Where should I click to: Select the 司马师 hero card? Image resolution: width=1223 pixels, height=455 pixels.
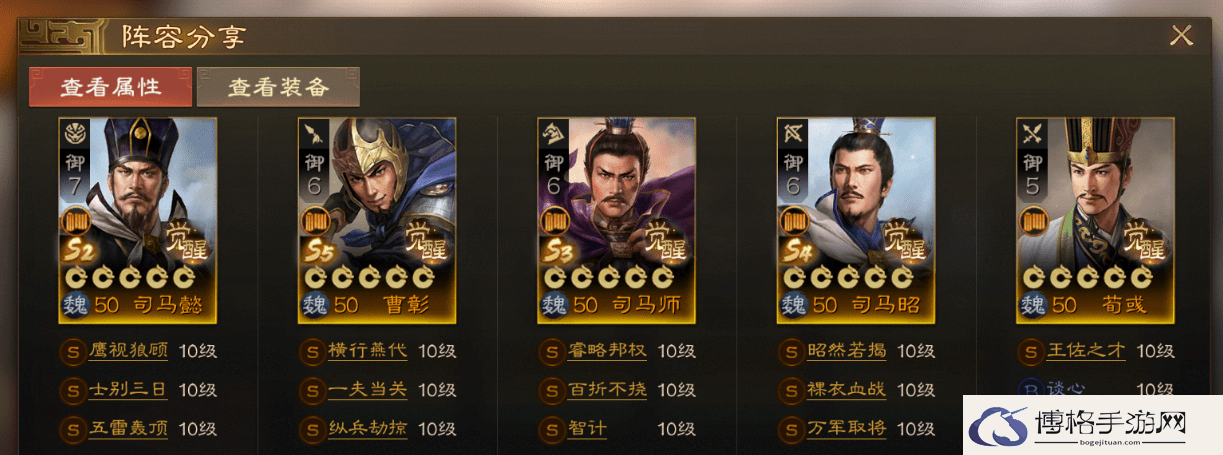(x=617, y=220)
